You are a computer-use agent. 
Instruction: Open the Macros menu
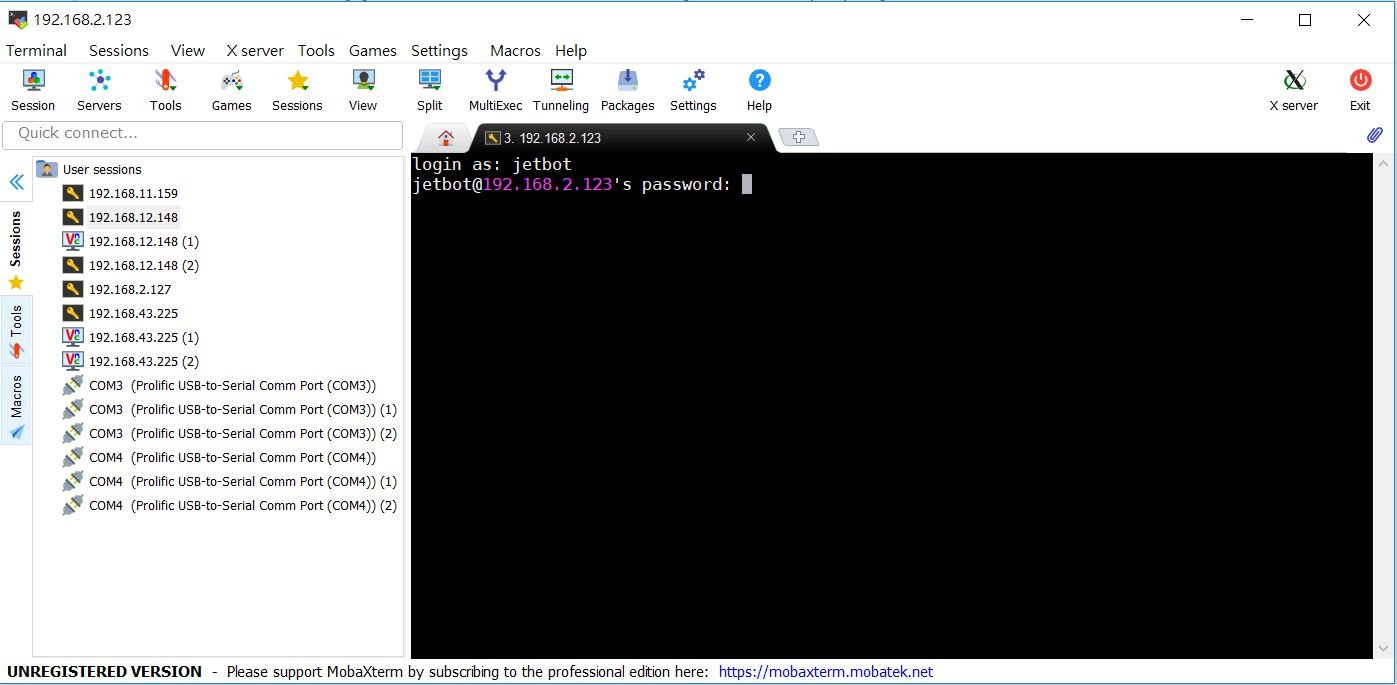(x=515, y=51)
